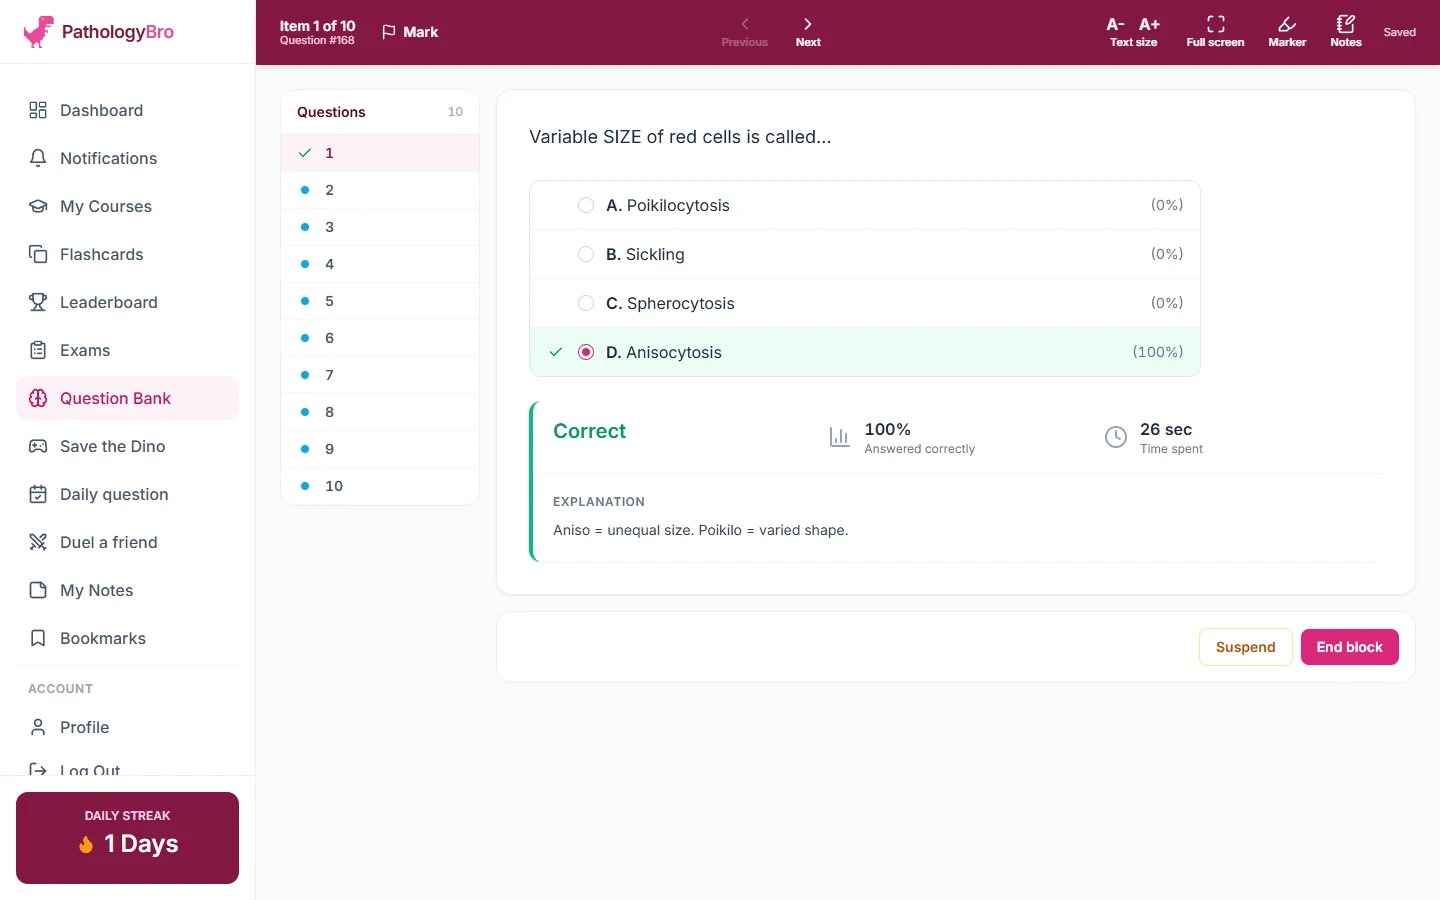This screenshot has width=1440, height=900.
Task: Go to the Next question
Action: tap(808, 32)
